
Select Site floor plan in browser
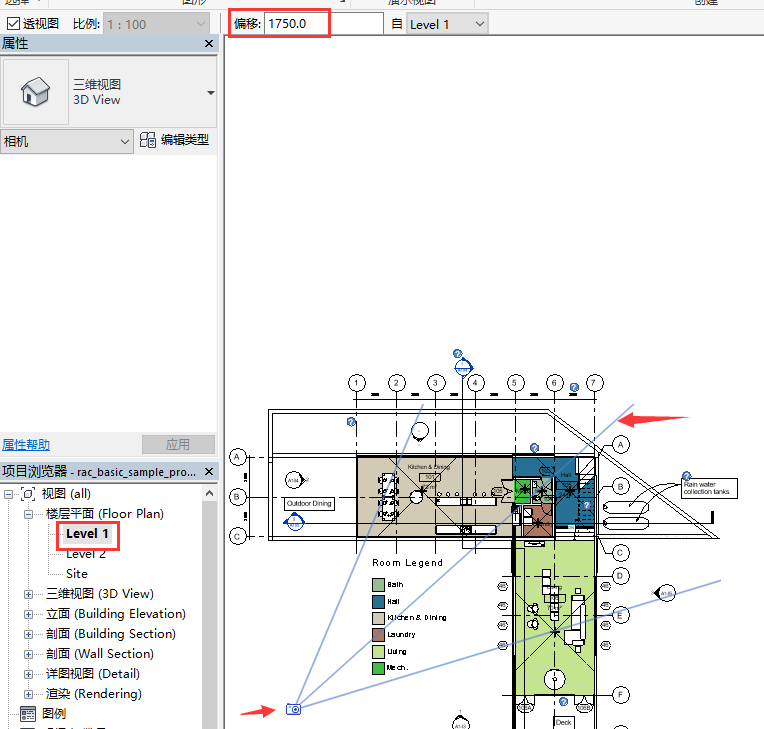[77, 574]
